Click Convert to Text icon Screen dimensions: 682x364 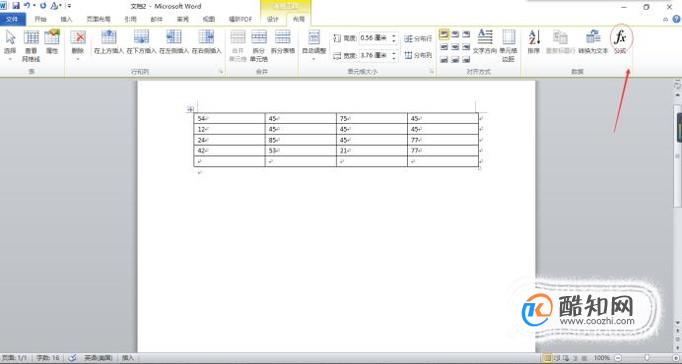(593, 42)
